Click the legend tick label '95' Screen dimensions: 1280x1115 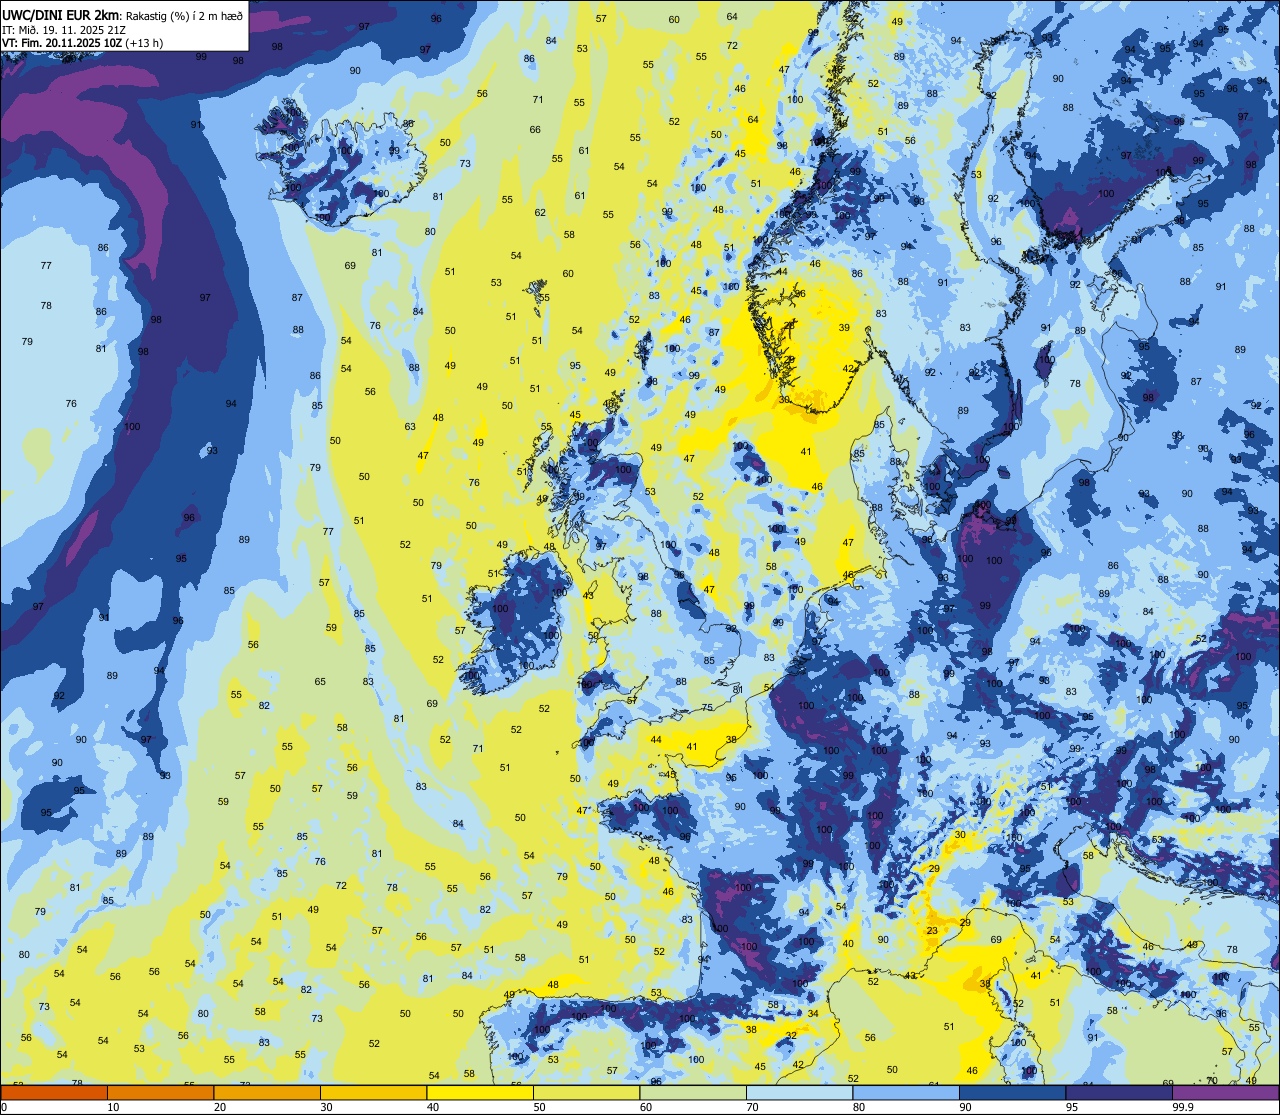click(1072, 1107)
